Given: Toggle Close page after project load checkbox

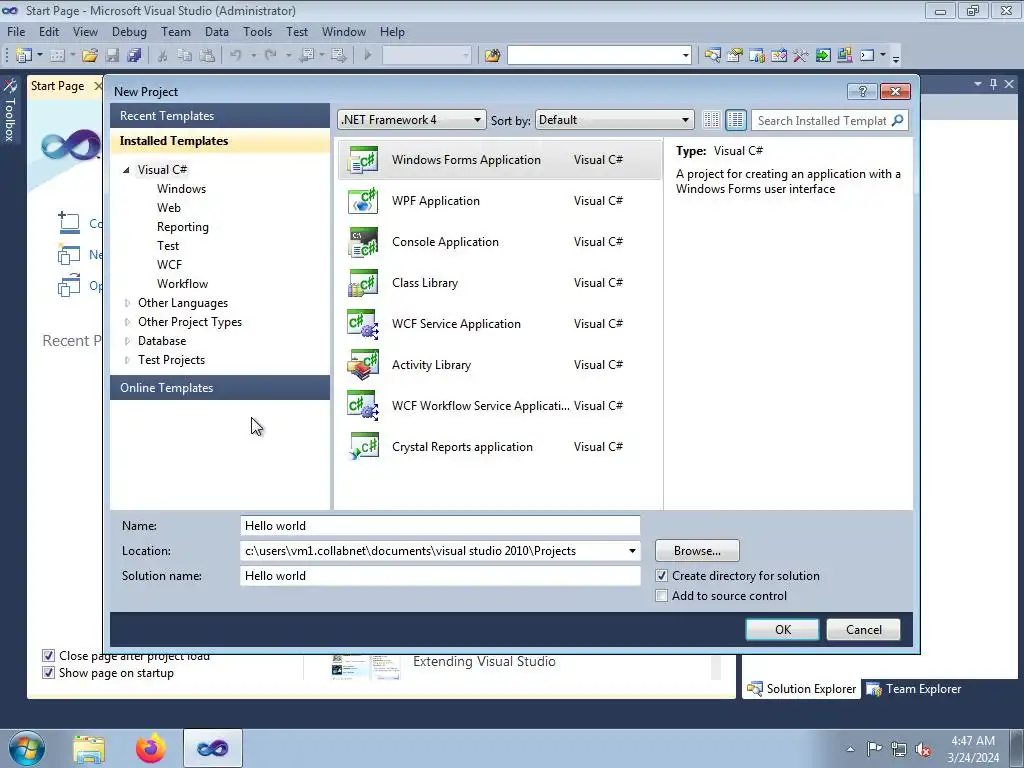Looking at the screenshot, I should click(48, 656).
